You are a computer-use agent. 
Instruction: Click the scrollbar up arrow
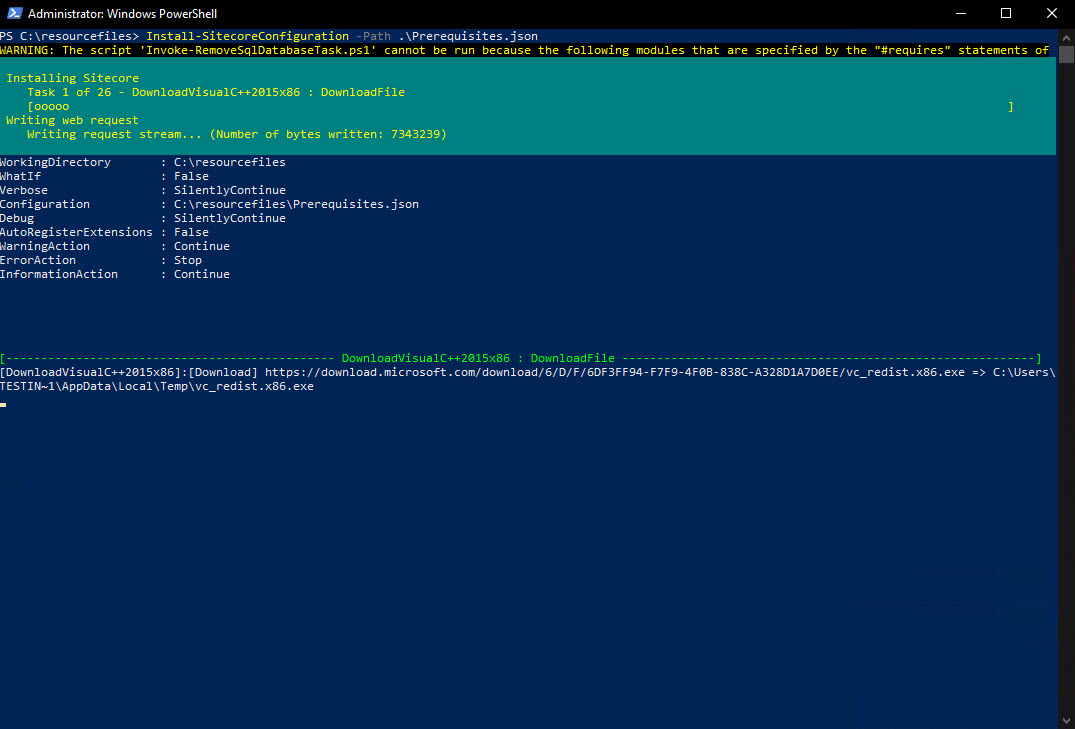(x=1066, y=36)
